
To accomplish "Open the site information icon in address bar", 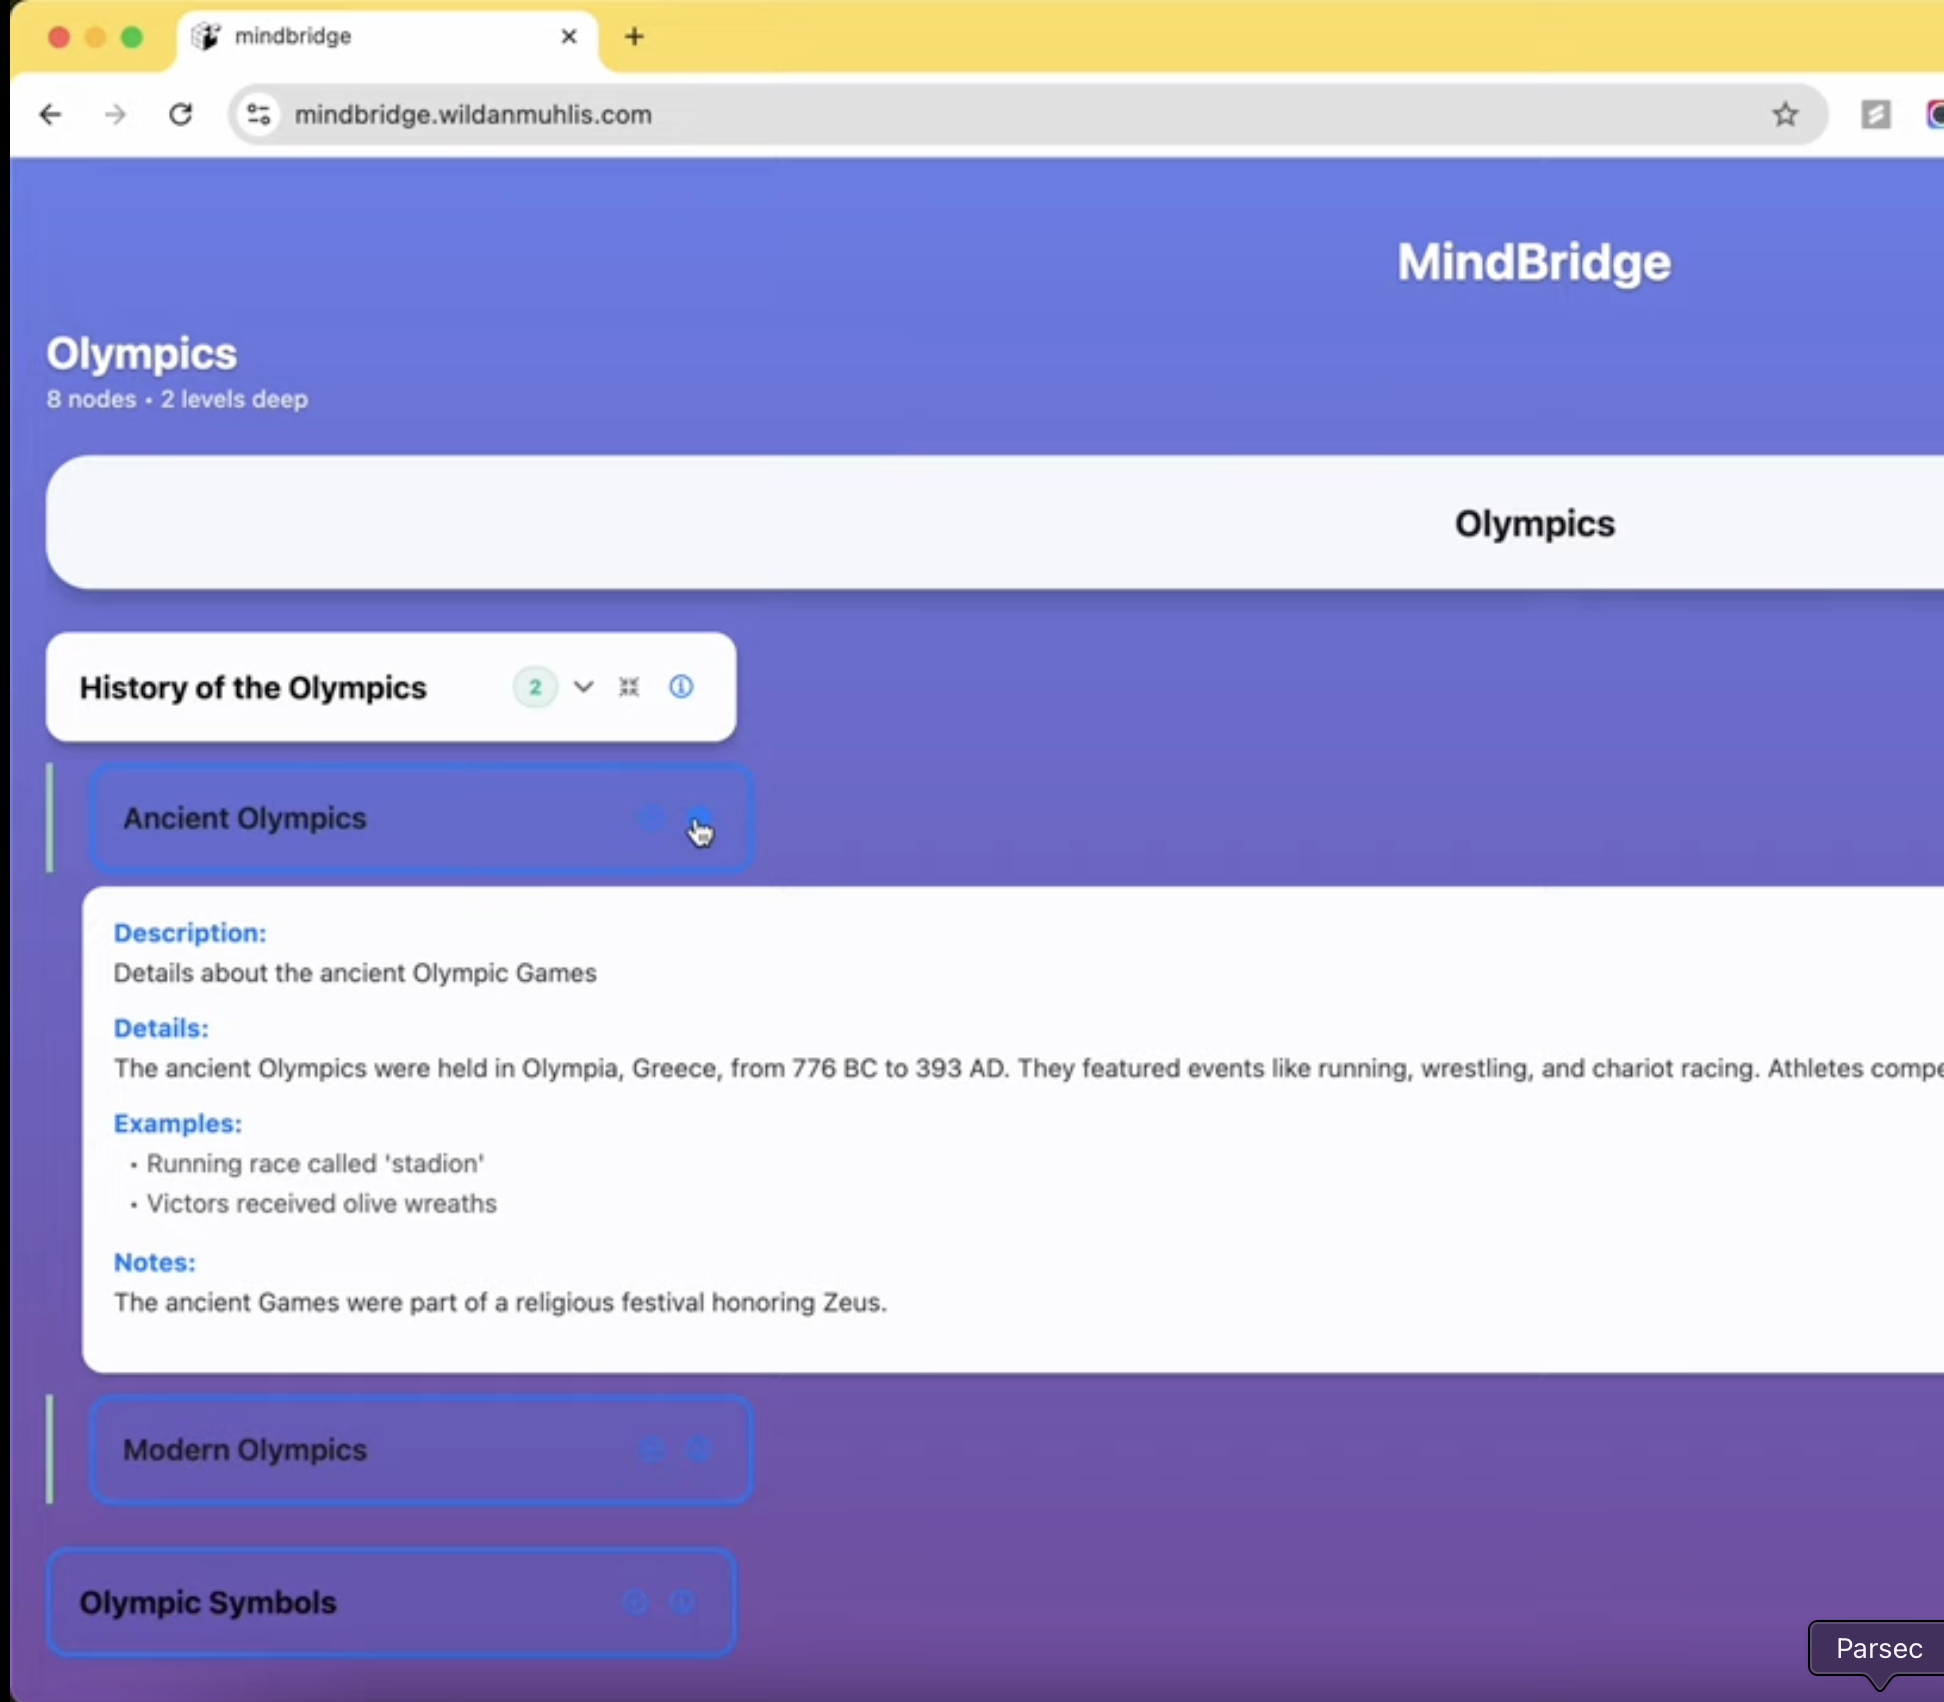I will (x=259, y=115).
